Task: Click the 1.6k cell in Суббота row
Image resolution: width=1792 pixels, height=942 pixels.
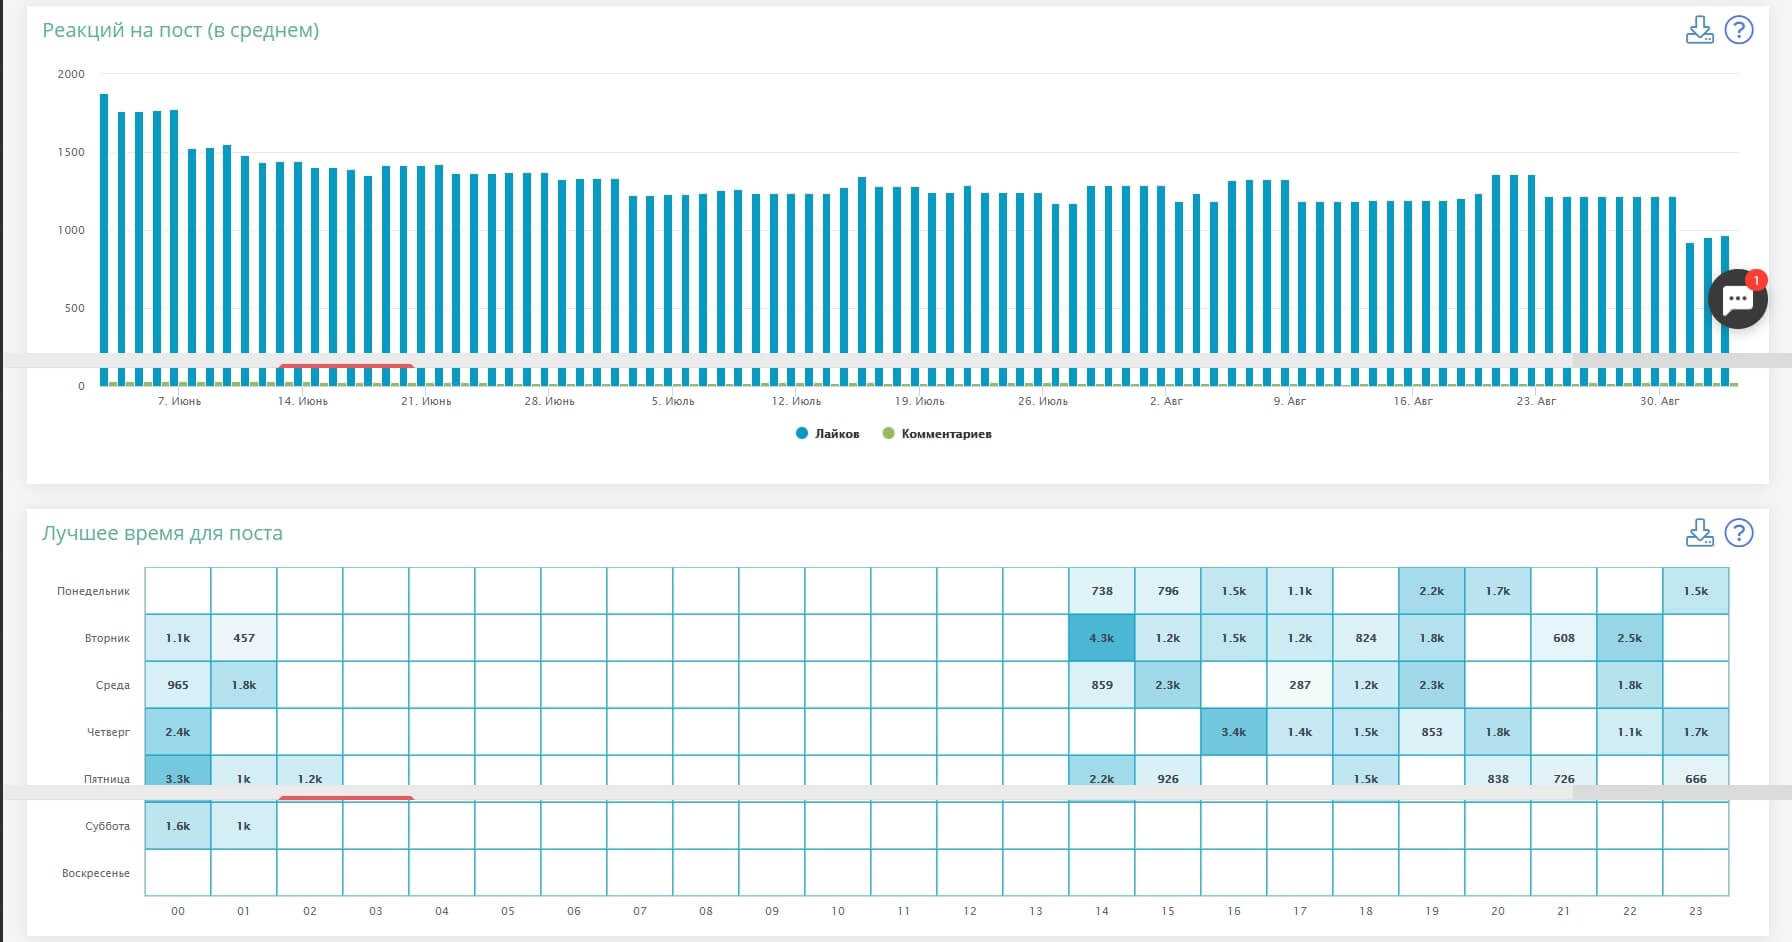Action: 178,826
